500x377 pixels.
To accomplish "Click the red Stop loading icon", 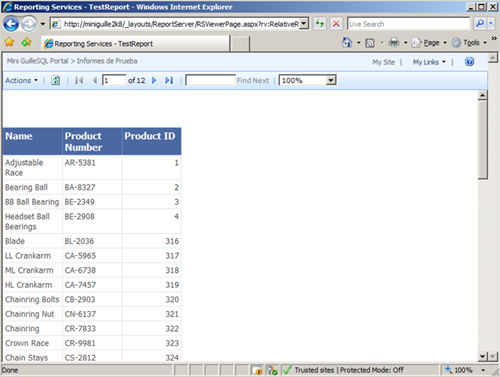I will pyautogui.click(x=336, y=24).
